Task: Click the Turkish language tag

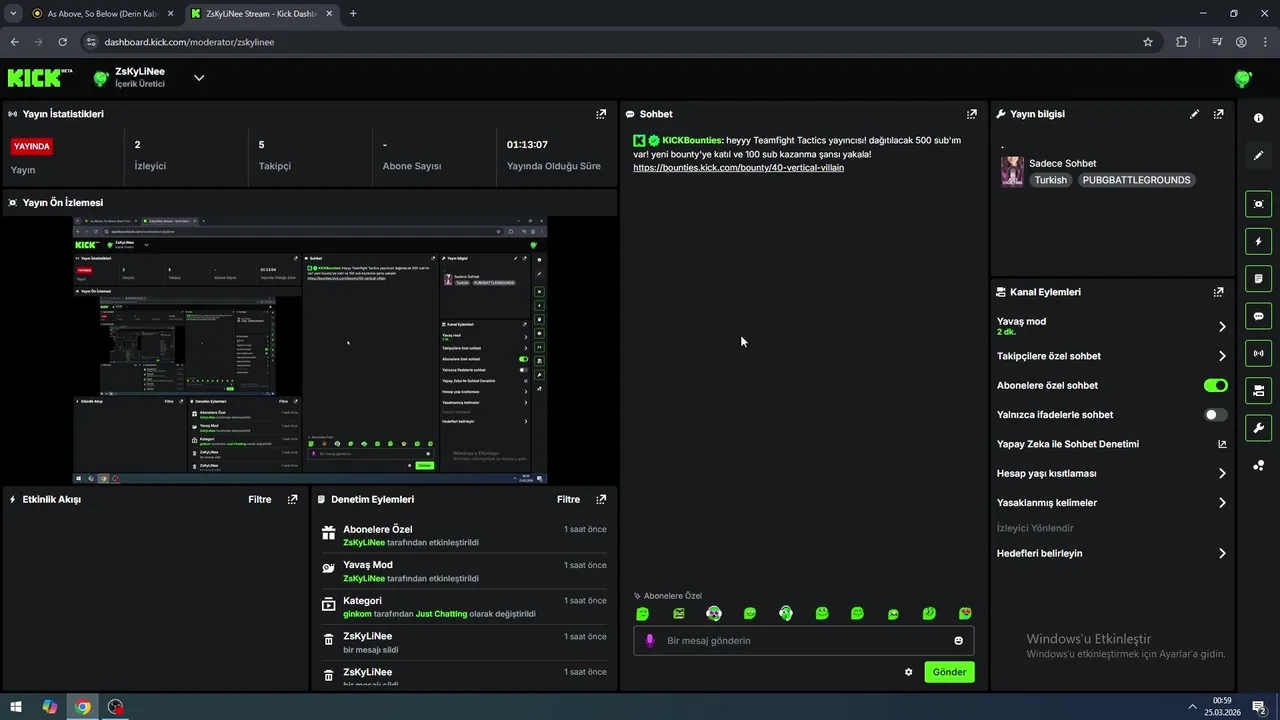Action: (x=1050, y=180)
